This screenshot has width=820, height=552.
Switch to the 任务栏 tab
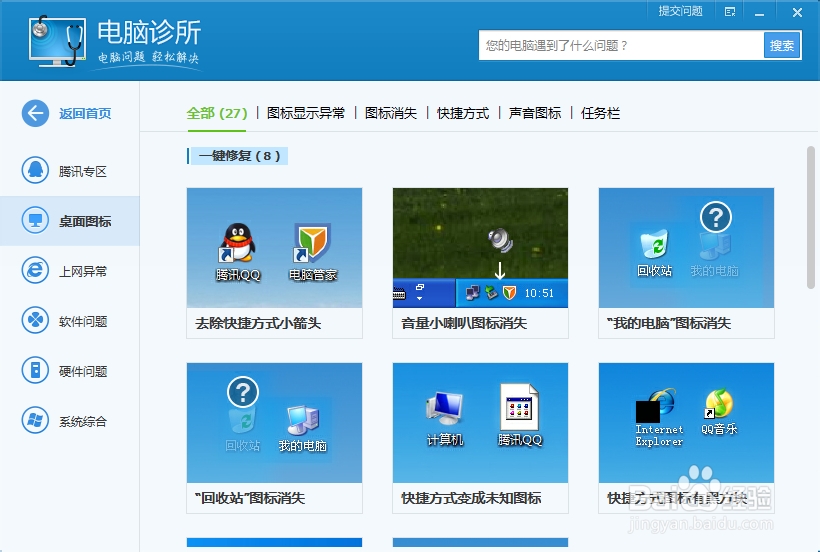pyautogui.click(x=600, y=113)
